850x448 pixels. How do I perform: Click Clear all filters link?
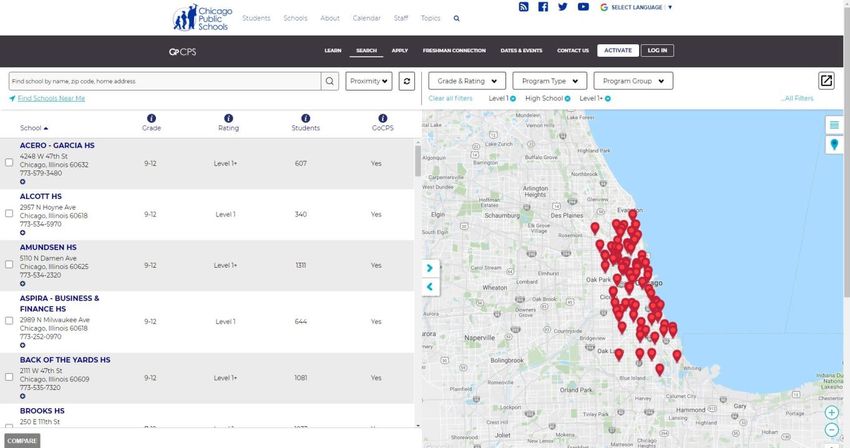click(x=450, y=98)
